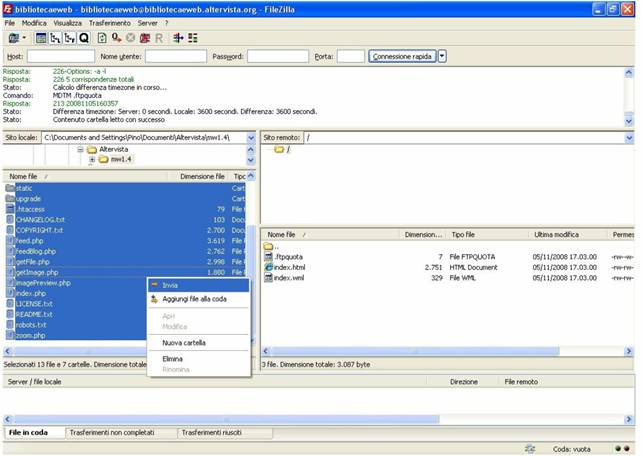
Task: Open the Modifica menu
Action: pyautogui.click(x=34, y=23)
